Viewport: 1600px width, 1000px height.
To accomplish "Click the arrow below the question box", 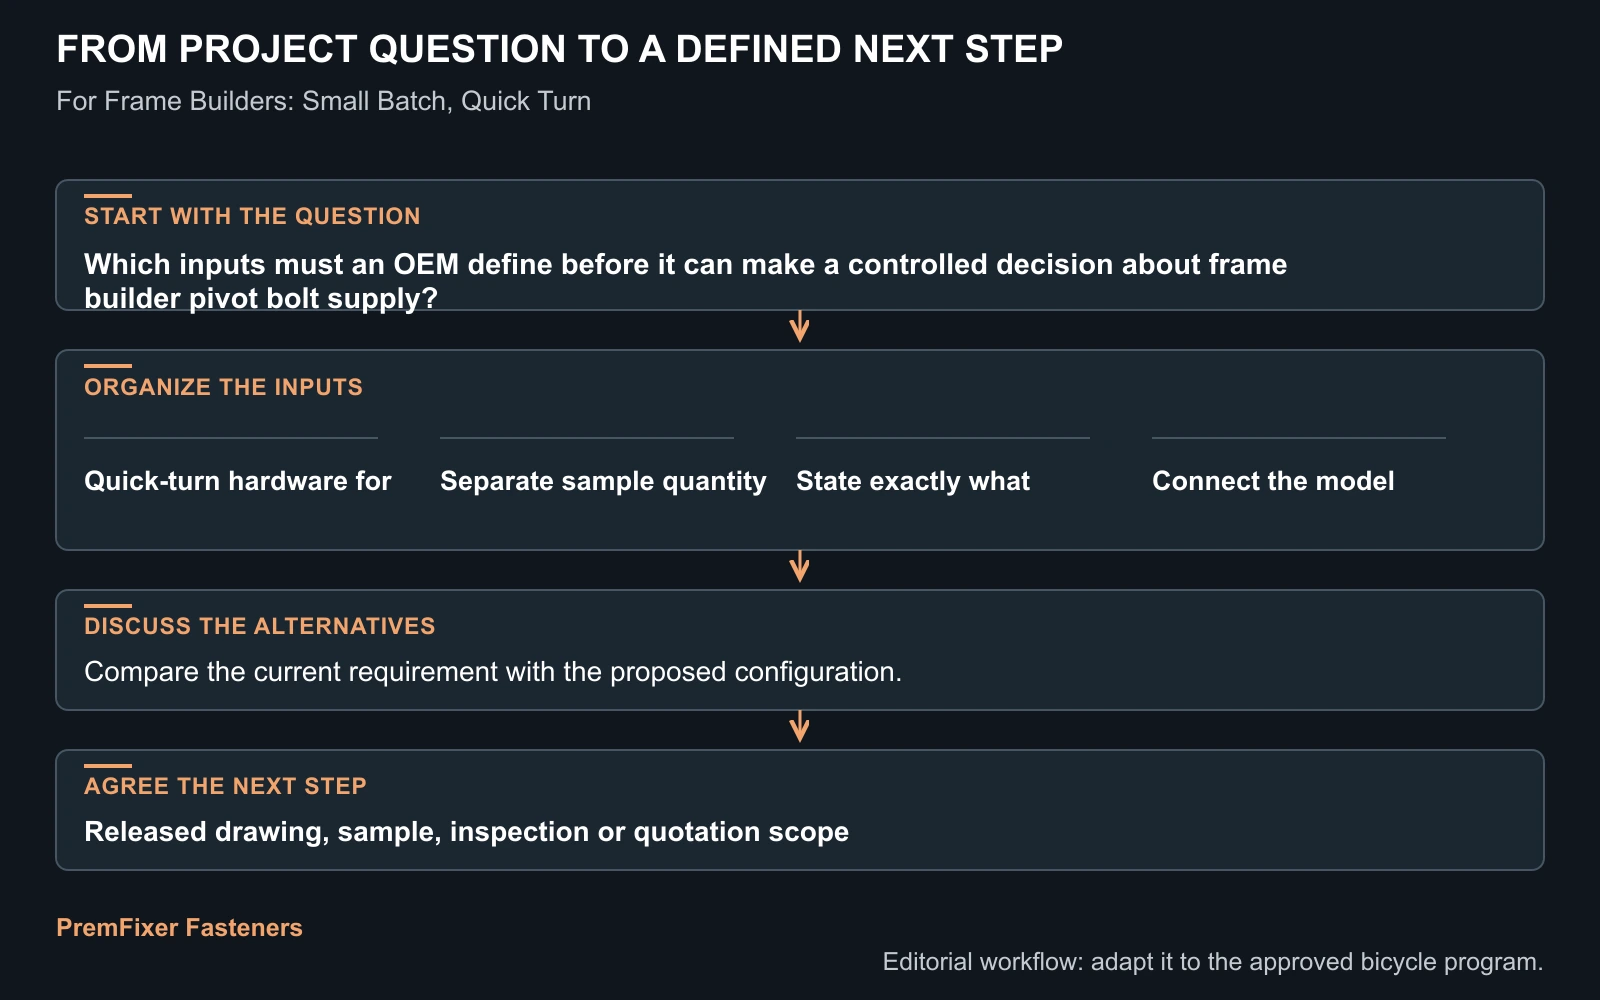I will (x=799, y=327).
